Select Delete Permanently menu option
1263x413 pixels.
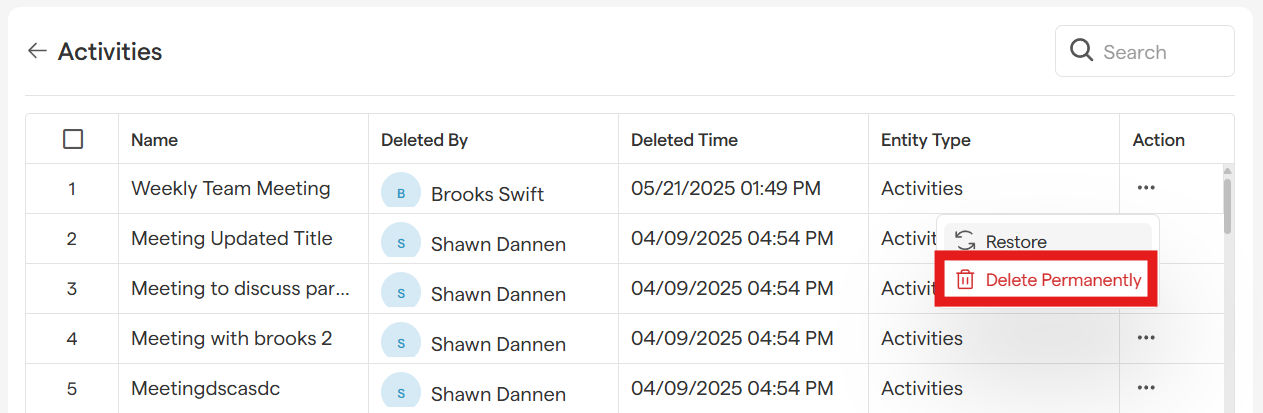click(1063, 280)
